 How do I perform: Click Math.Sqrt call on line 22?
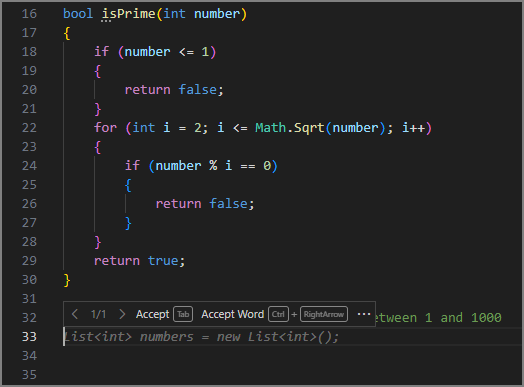click(289, 128)
